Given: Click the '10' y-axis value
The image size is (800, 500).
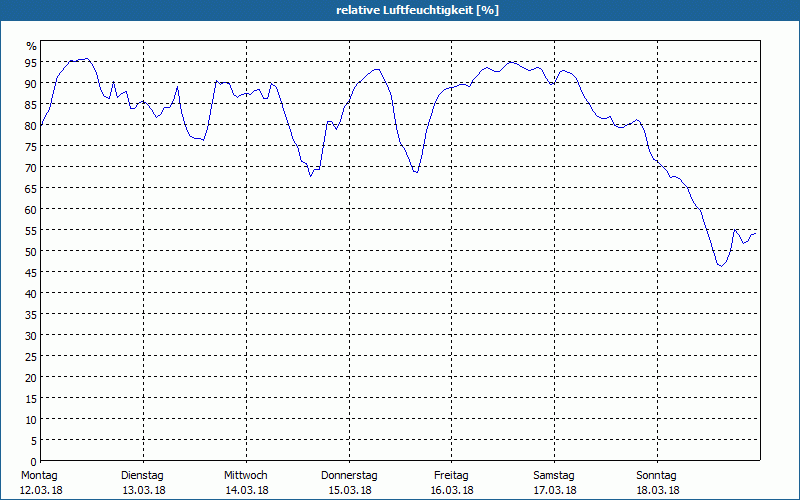Looking at the screenshot, I should [31, 420].
